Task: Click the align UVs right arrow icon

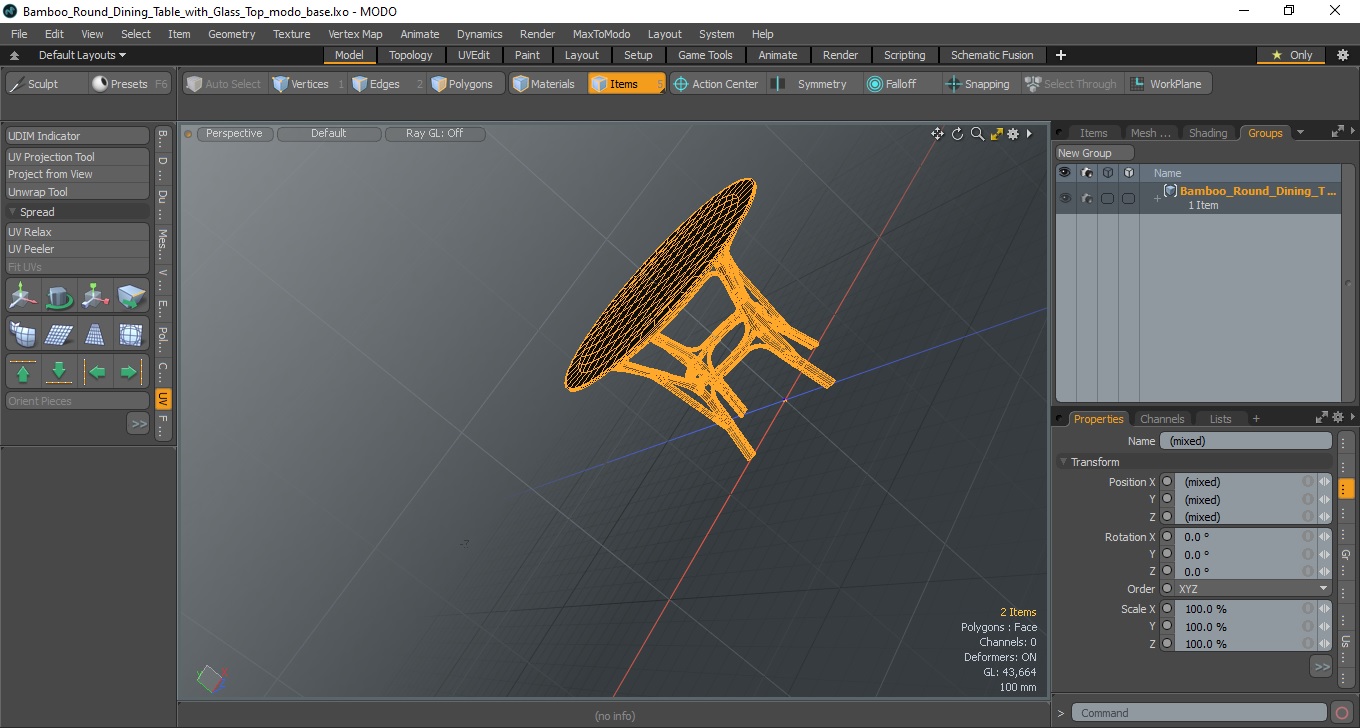Action: pos(129,372)
